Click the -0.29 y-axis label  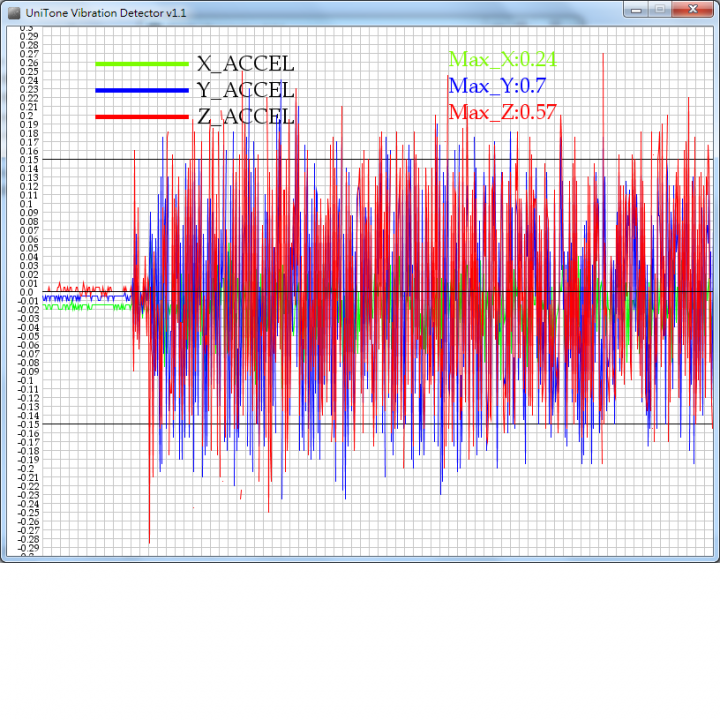point(28,548)
